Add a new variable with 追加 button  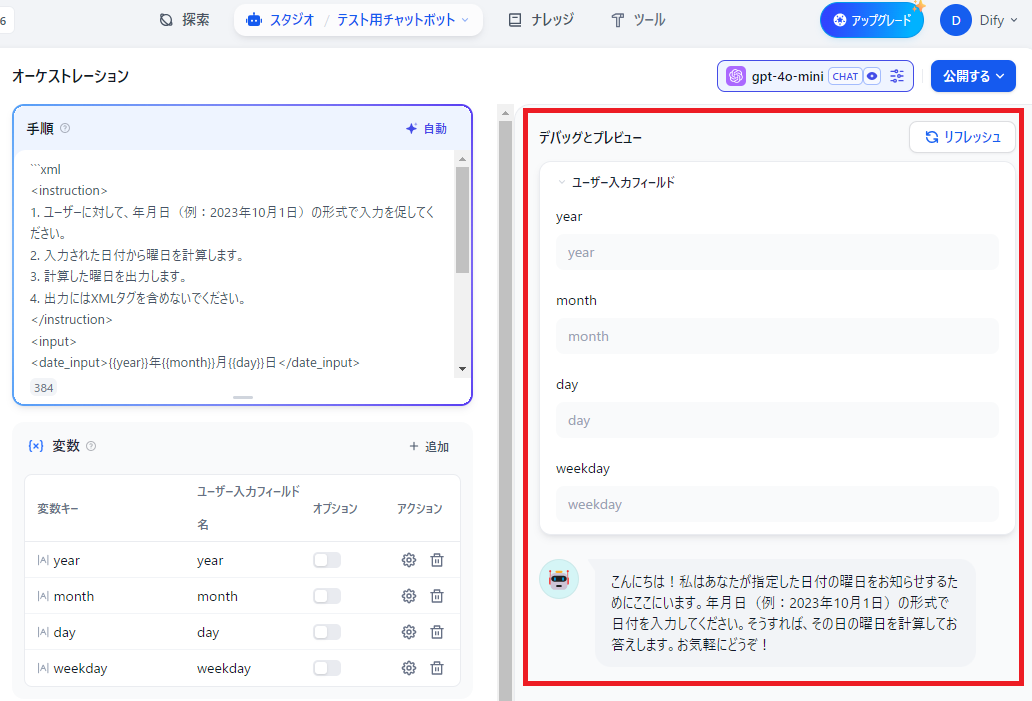coord(428,446)
